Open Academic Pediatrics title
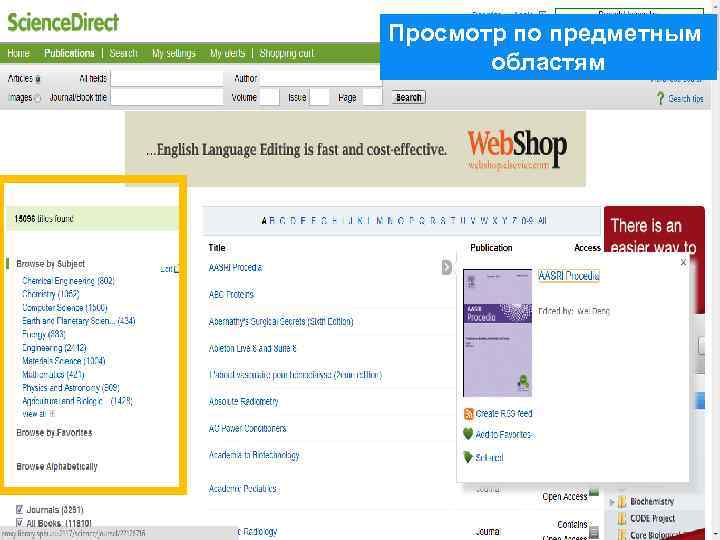 tap(242, 489)
